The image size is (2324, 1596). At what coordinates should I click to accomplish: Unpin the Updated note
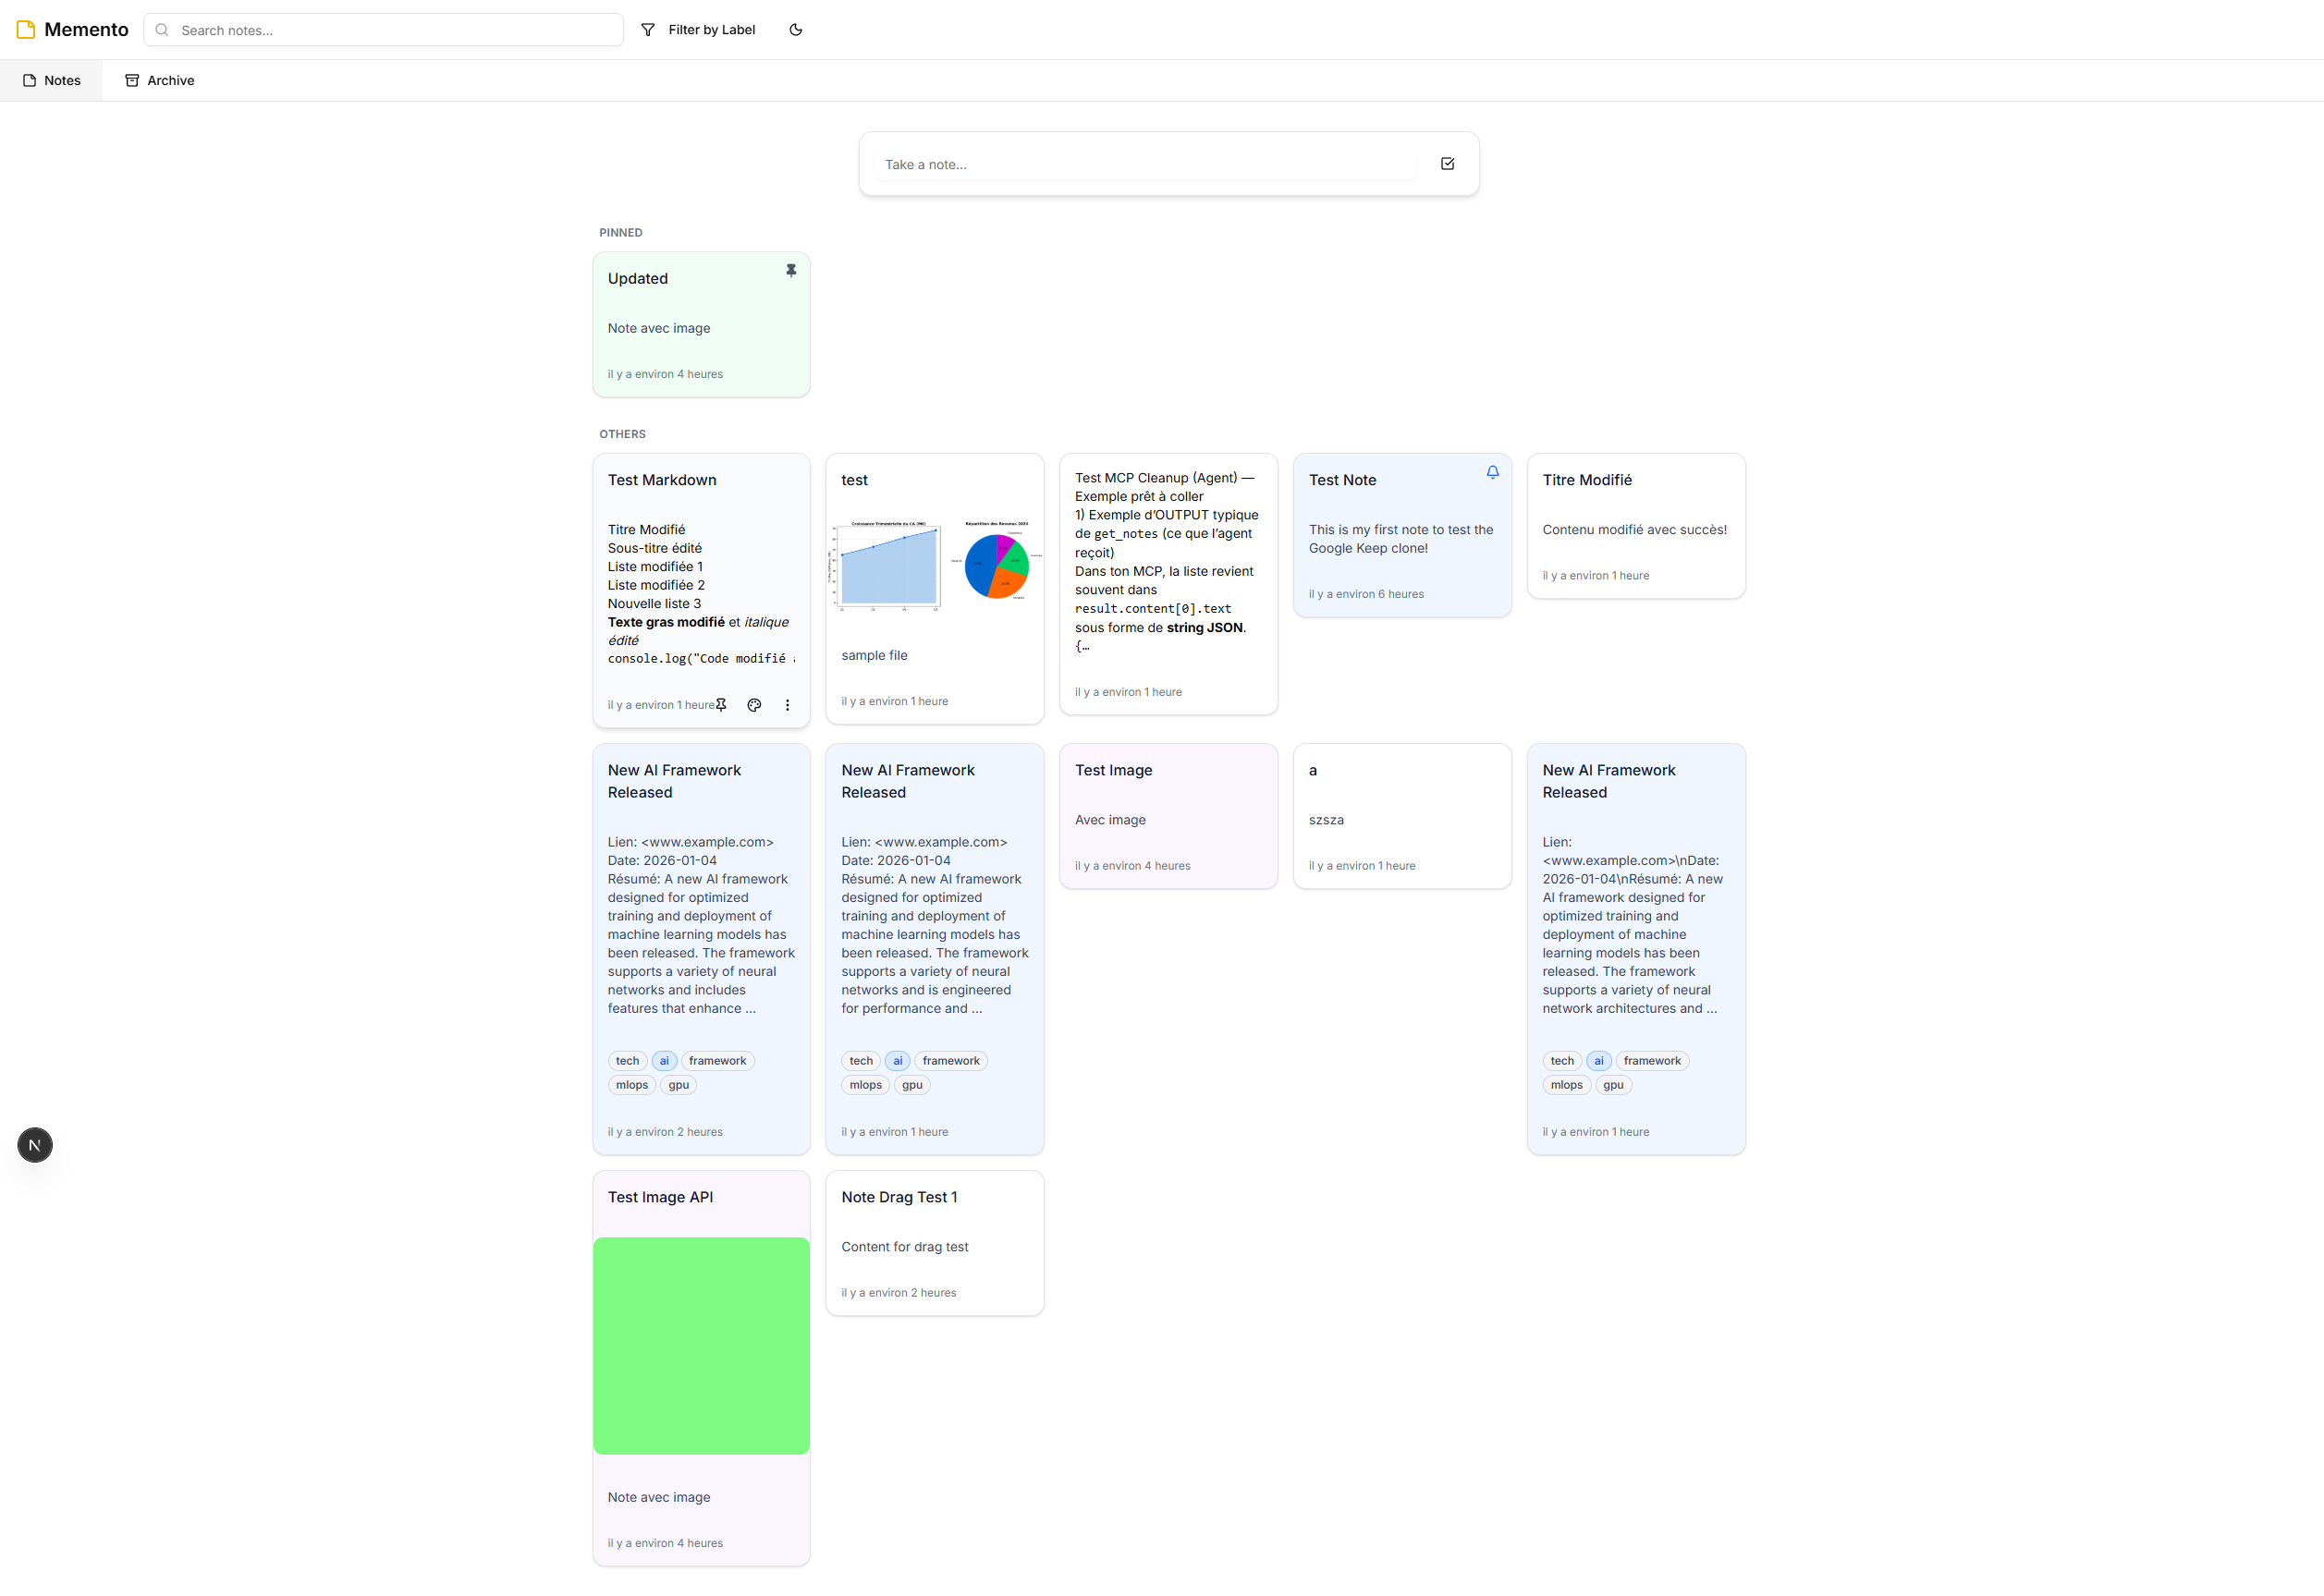point(790,271)
